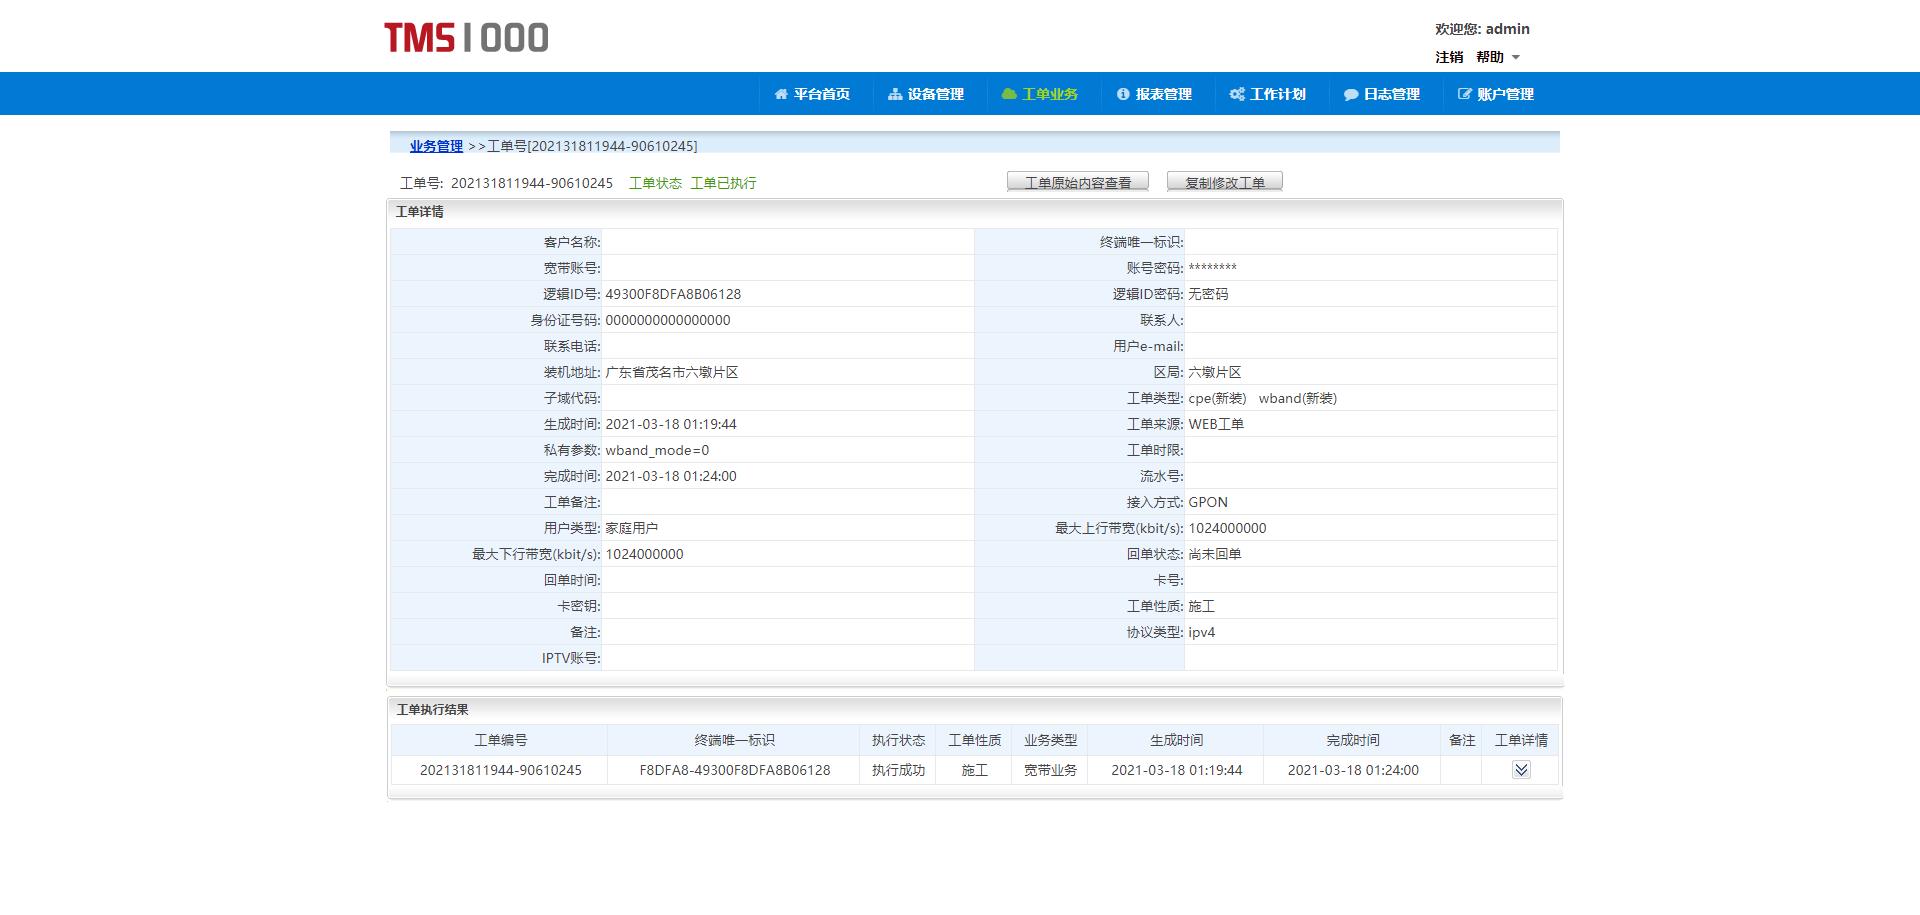1920x915 pixels.
Task: Click results completion time 2021-03-18 01:24:00
Action: [x=1353, y=770]
